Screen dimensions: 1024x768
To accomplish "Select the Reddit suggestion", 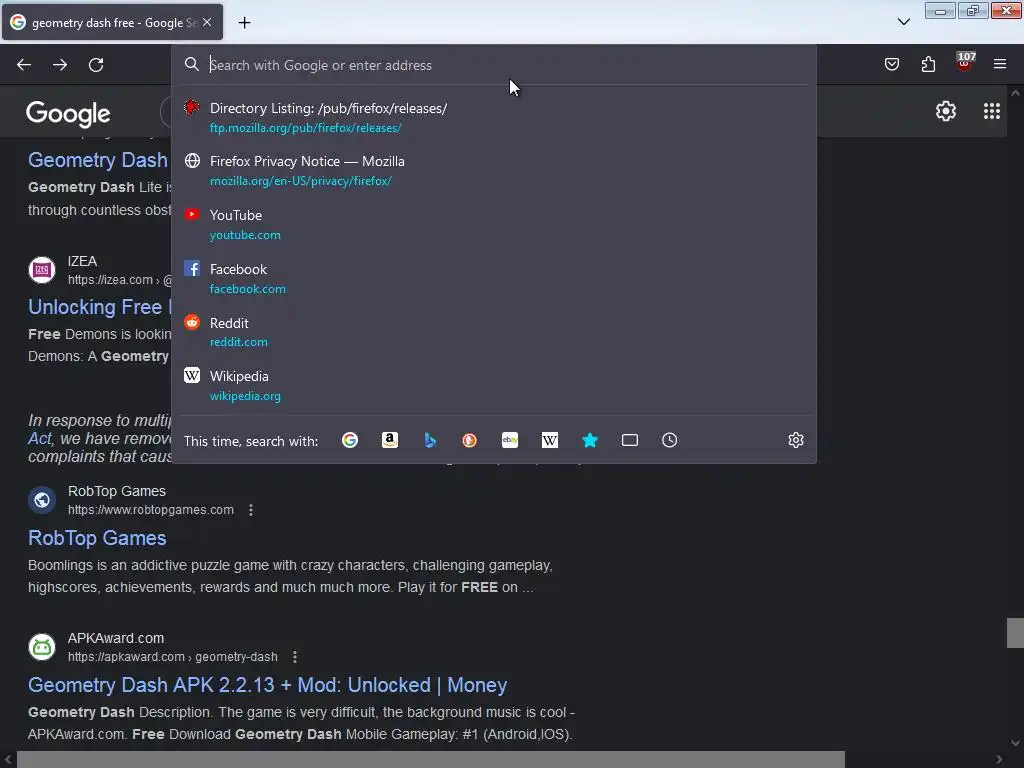I will click(x=494, y=332).
